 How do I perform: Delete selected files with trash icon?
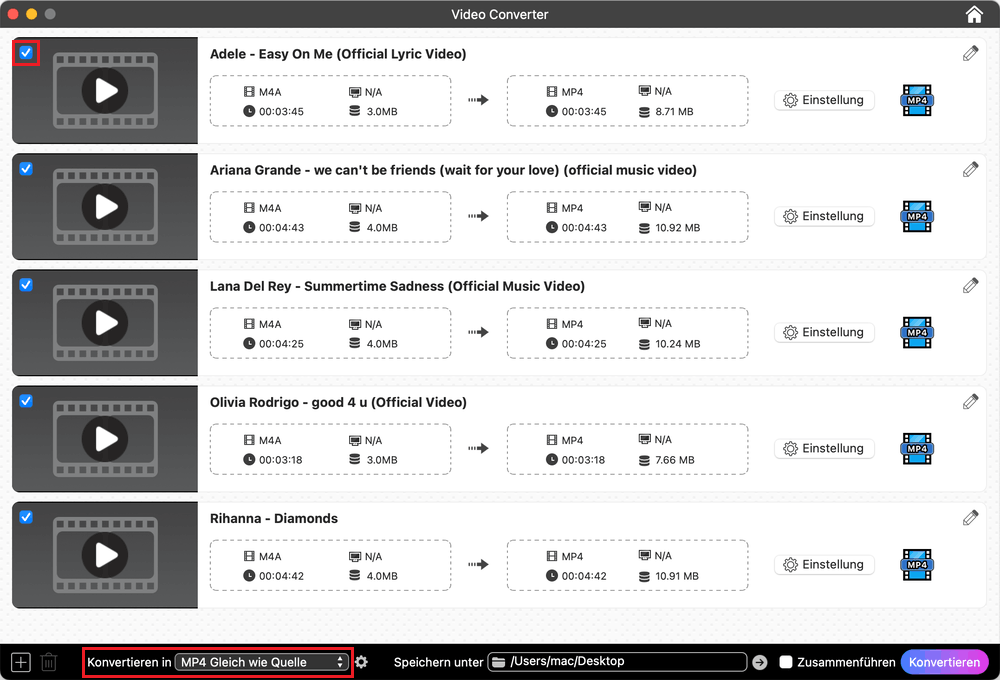[x=49, y=662]
